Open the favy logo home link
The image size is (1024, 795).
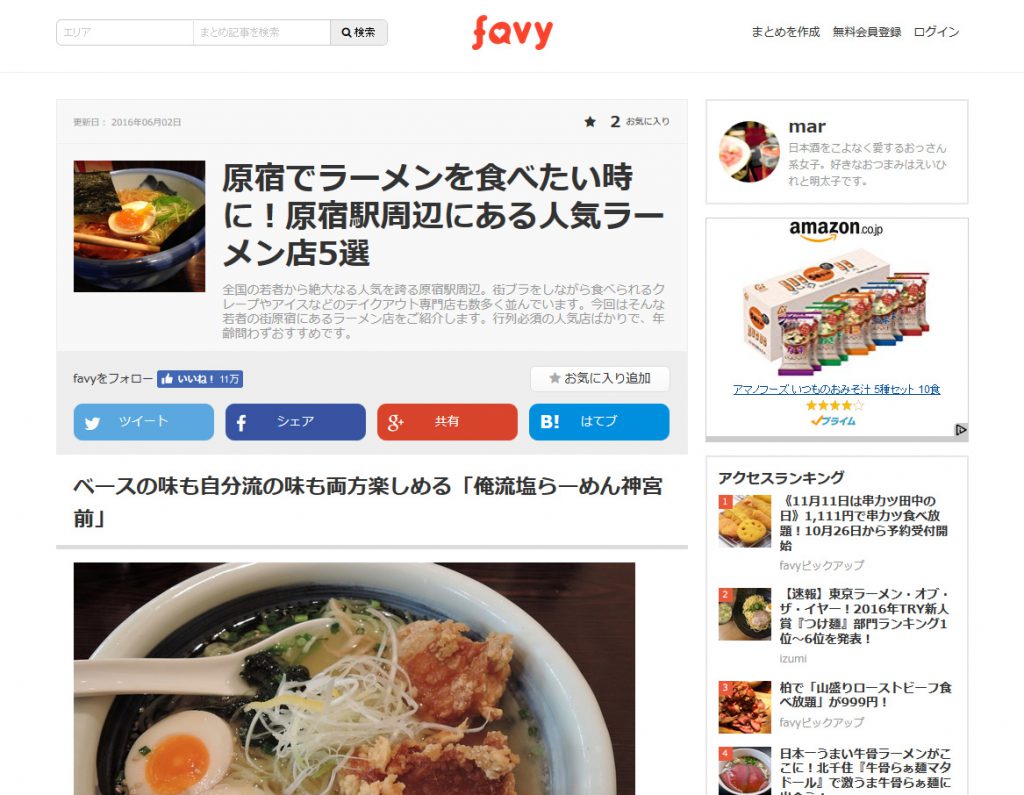tap(512, 32)
